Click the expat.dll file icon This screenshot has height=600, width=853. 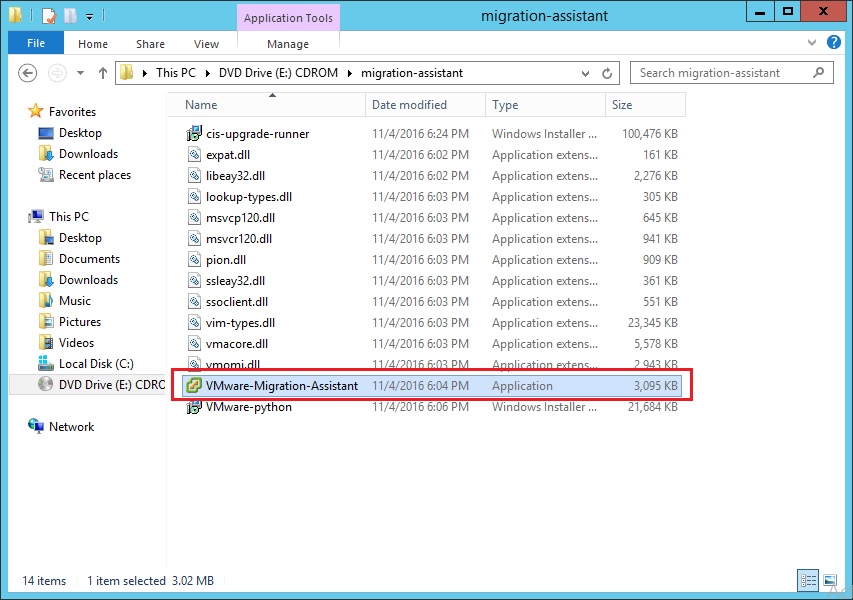[x=194, y=154]
